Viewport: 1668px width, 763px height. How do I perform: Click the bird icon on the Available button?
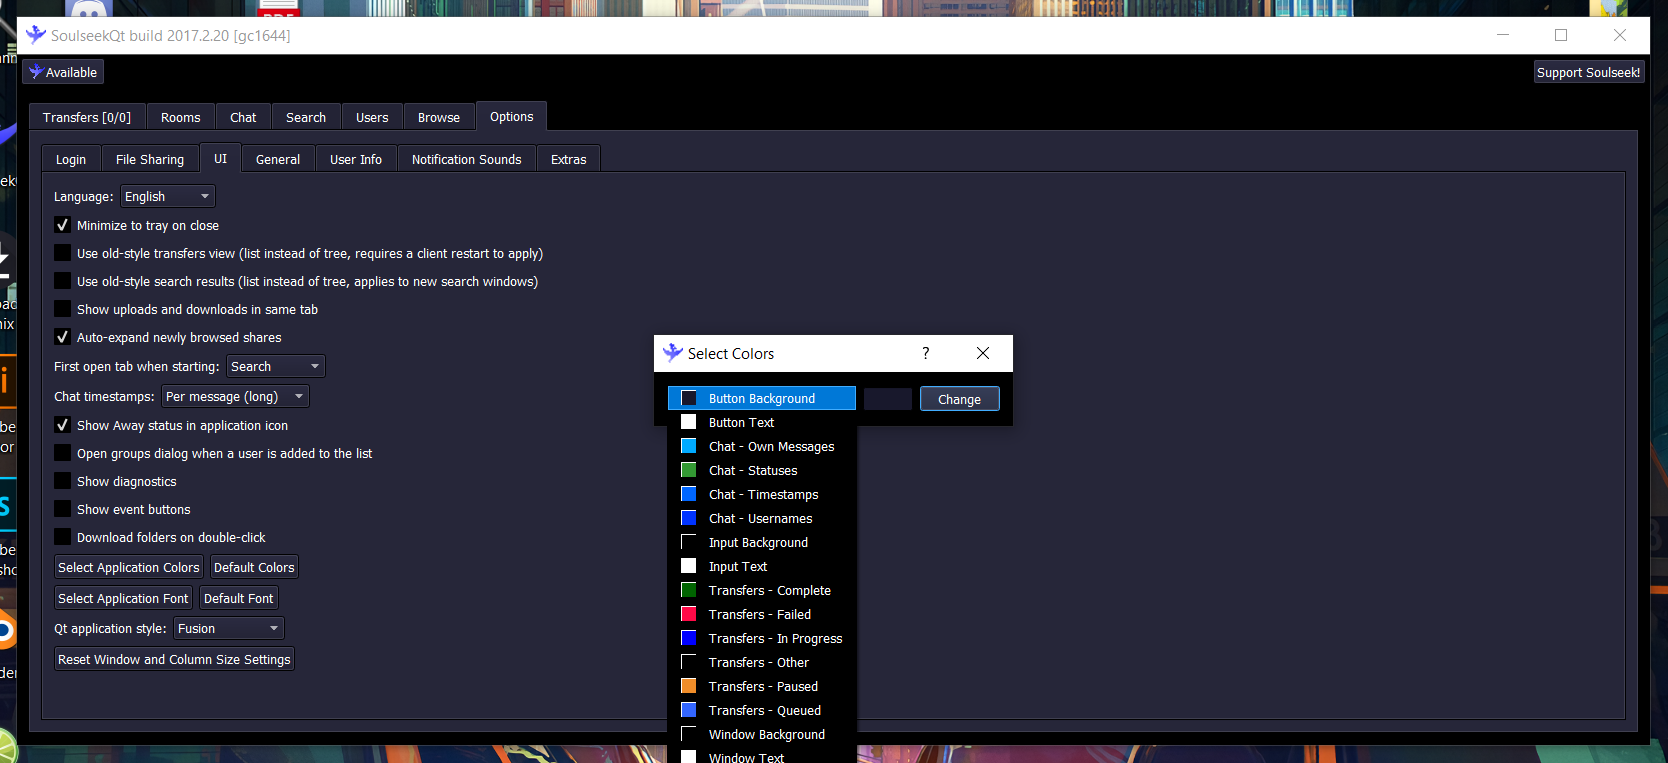pos(36,72)
